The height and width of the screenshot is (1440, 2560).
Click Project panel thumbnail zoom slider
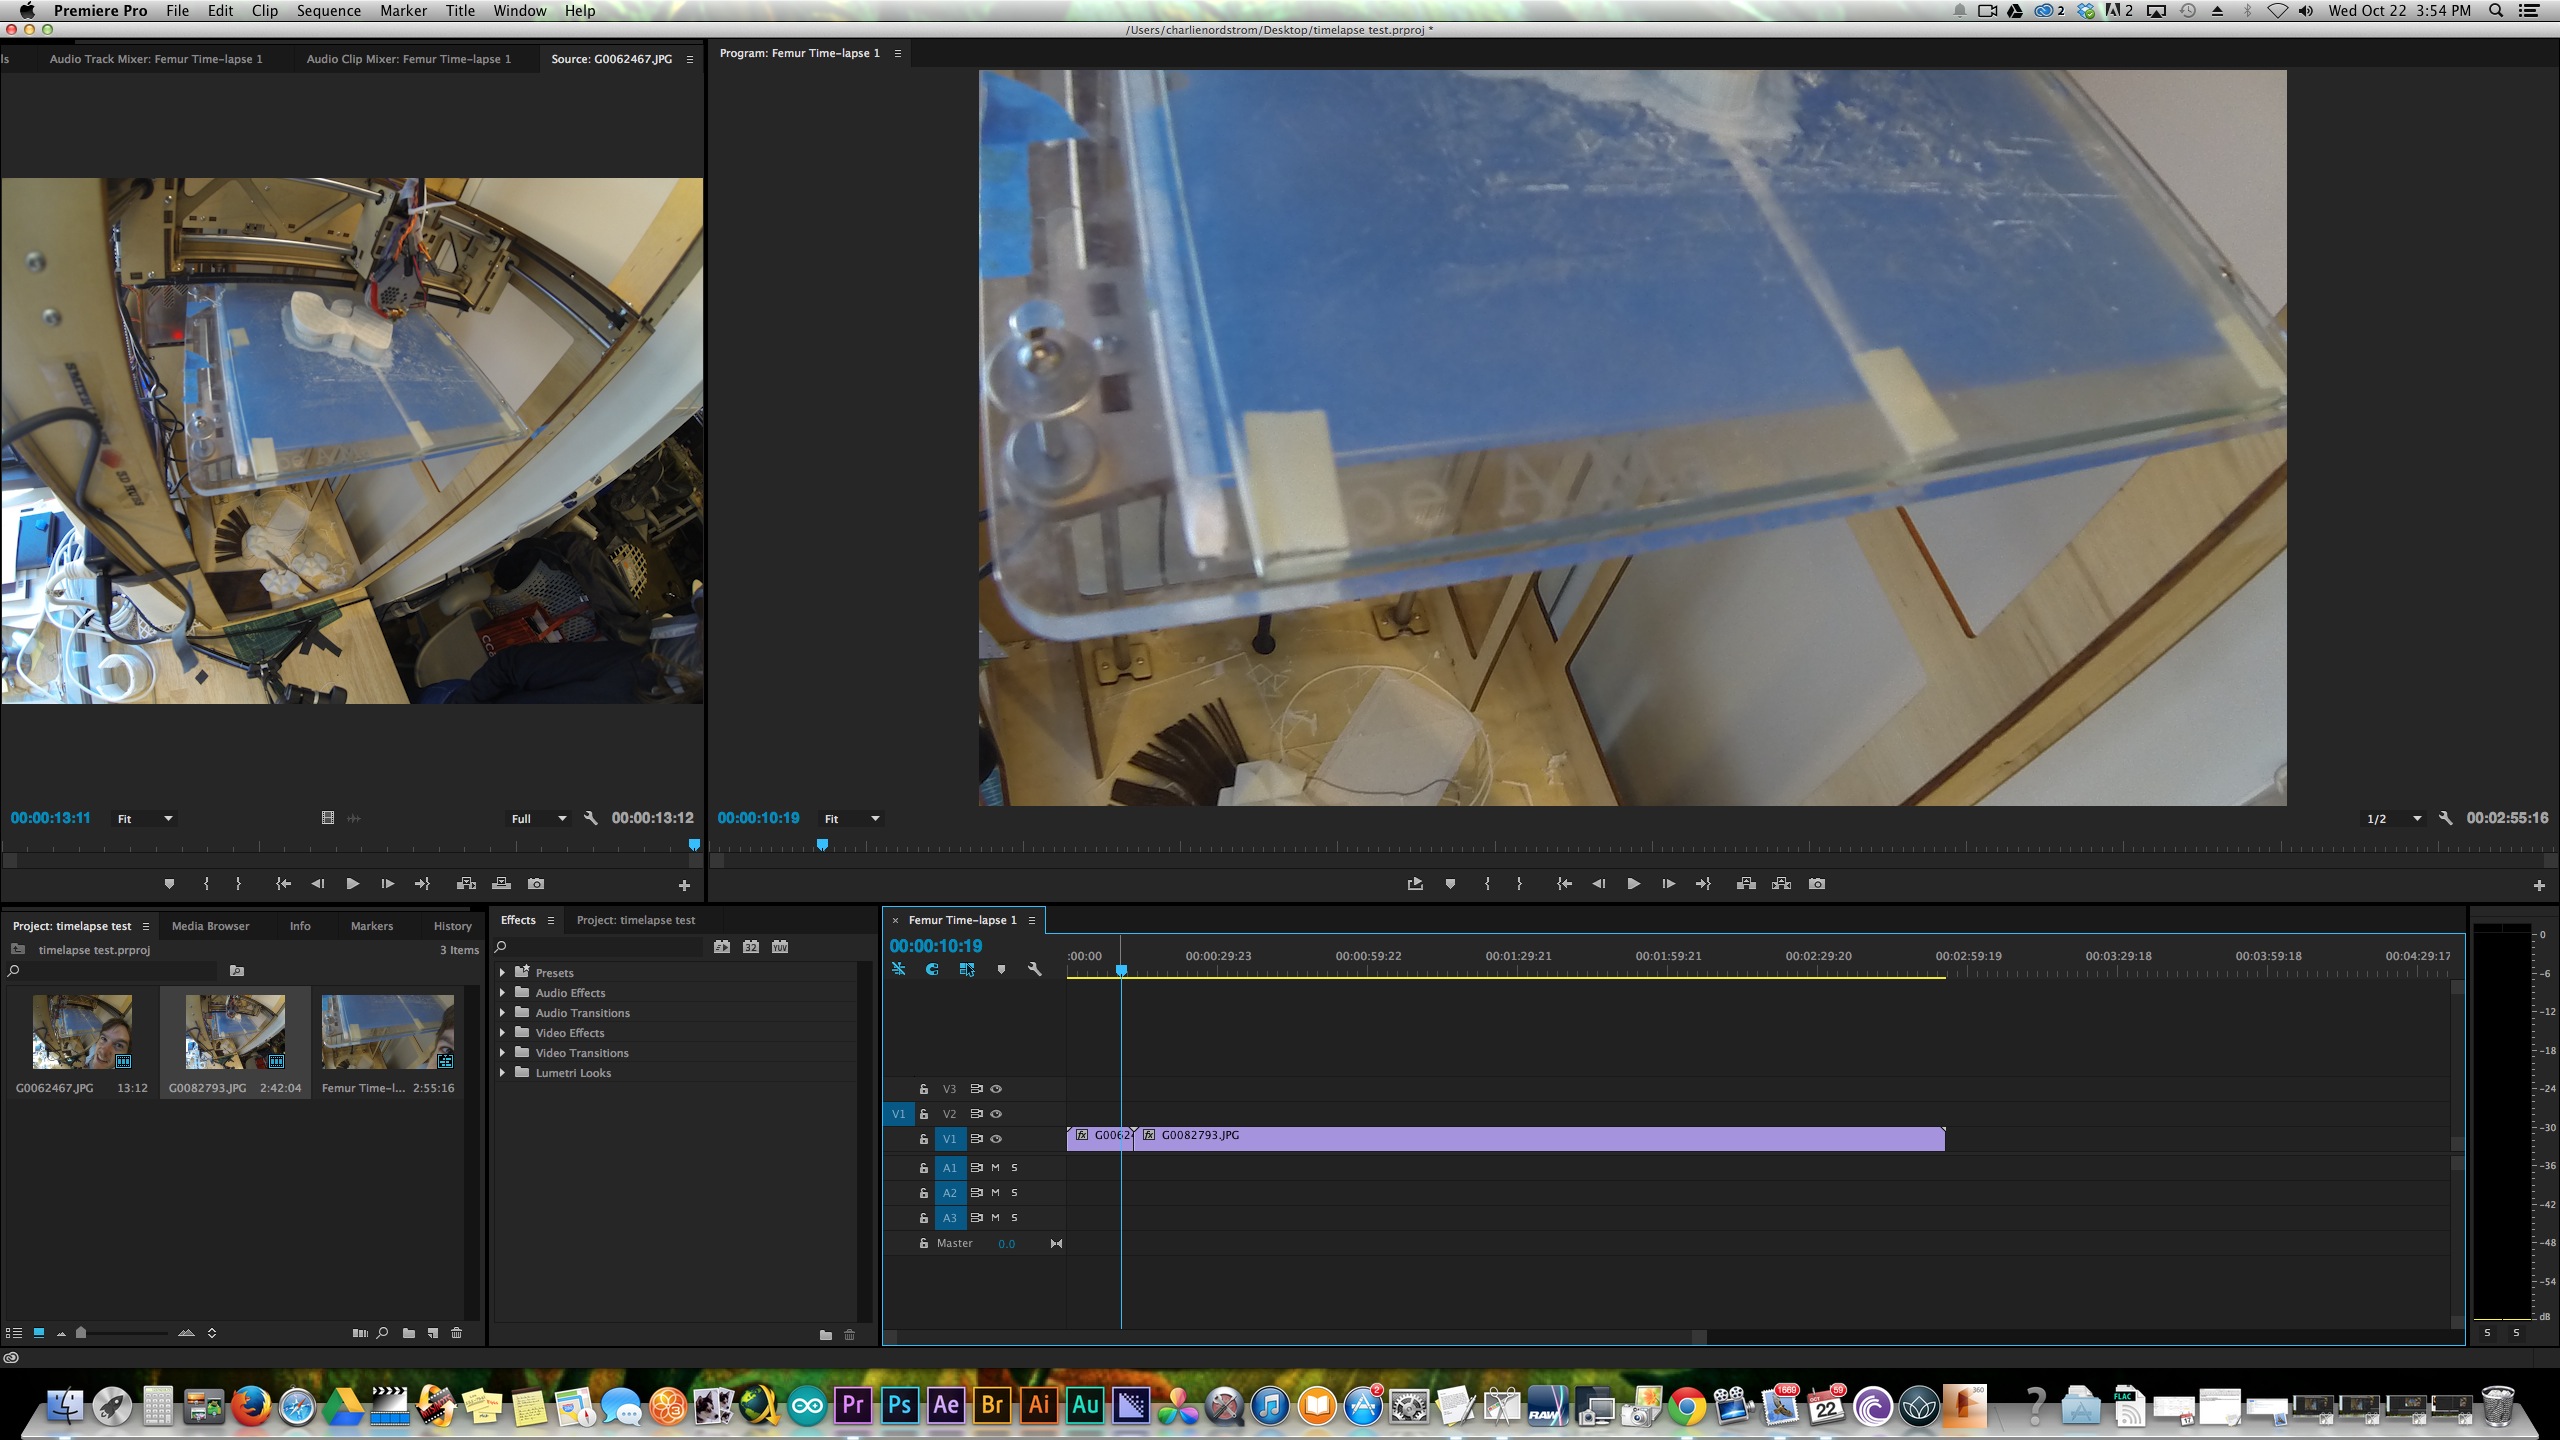point(81,1333)
